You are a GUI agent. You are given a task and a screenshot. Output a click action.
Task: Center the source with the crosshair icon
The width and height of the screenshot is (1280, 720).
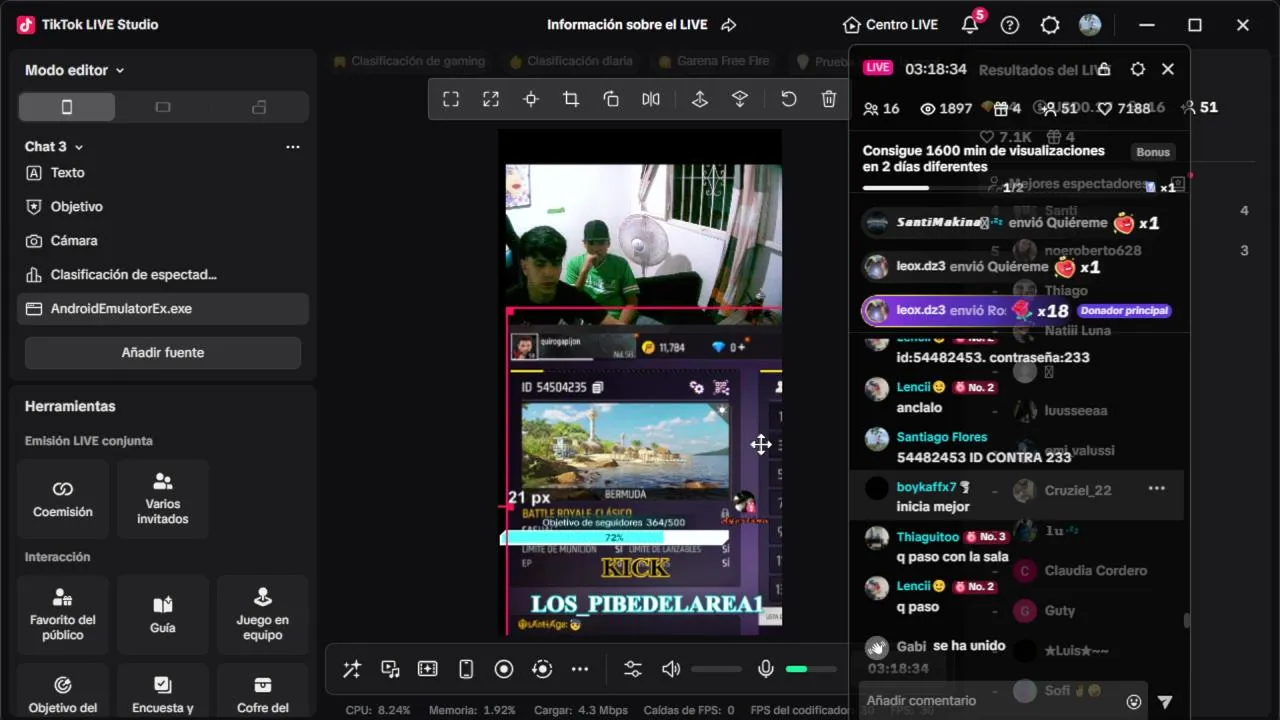point(531,99)
